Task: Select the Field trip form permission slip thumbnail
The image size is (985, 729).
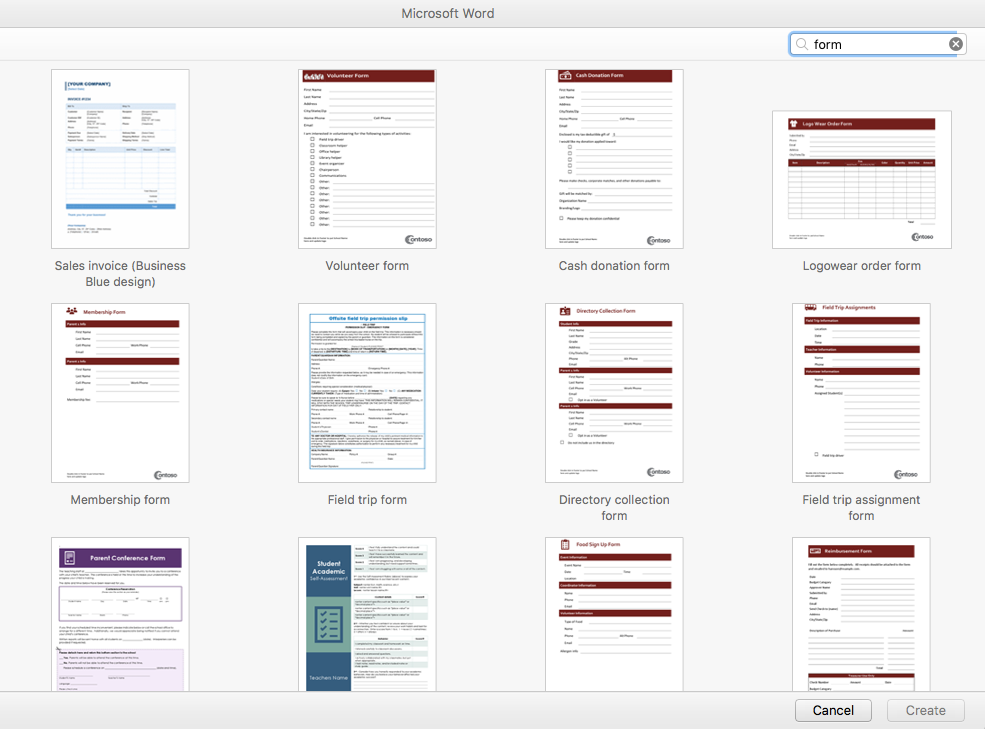Action: [367, 393]
